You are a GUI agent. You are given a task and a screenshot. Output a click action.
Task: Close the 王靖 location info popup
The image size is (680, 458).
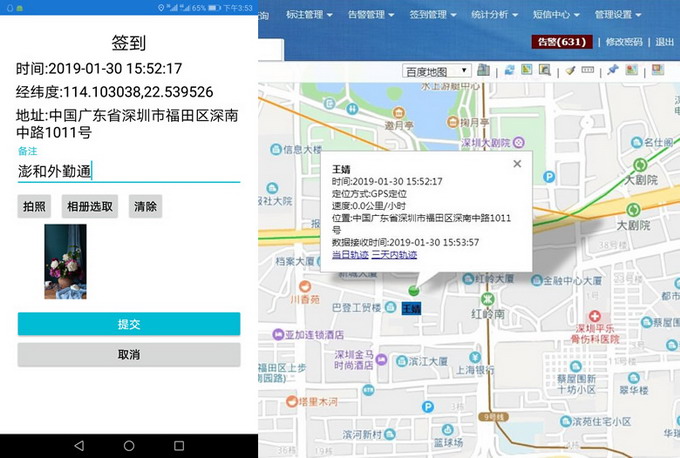(517, 164)
